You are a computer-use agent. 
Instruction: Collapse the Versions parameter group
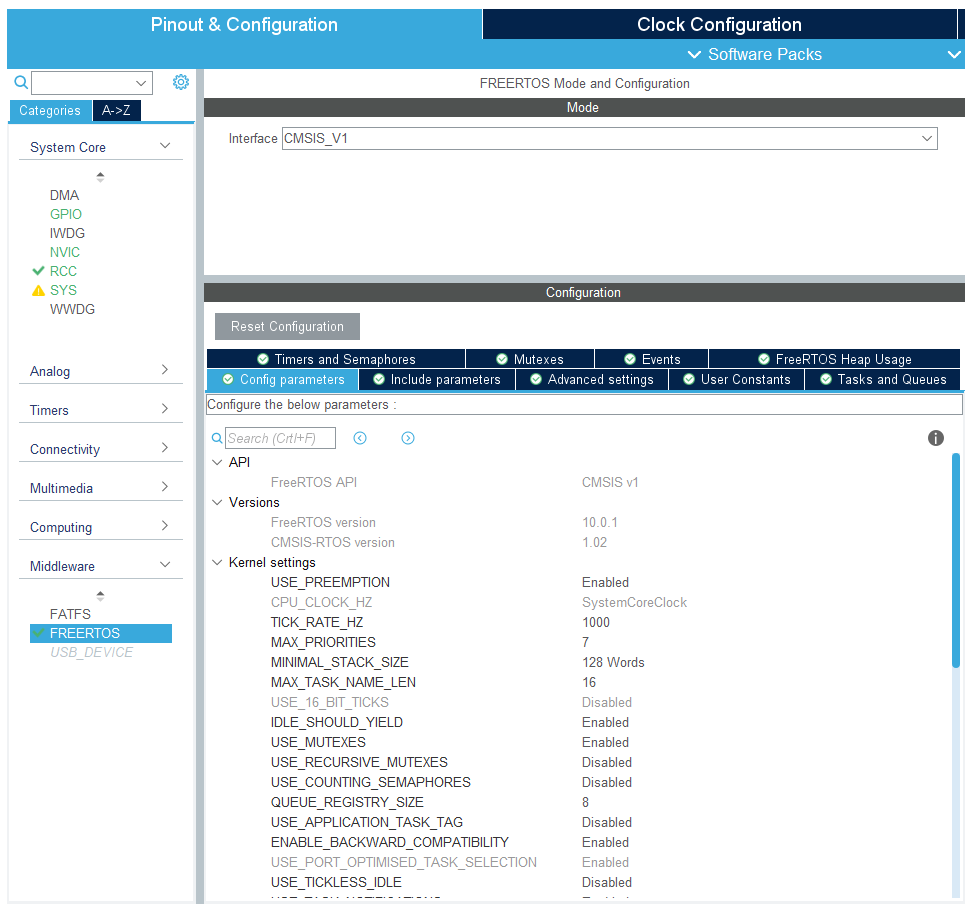[217, 502]
